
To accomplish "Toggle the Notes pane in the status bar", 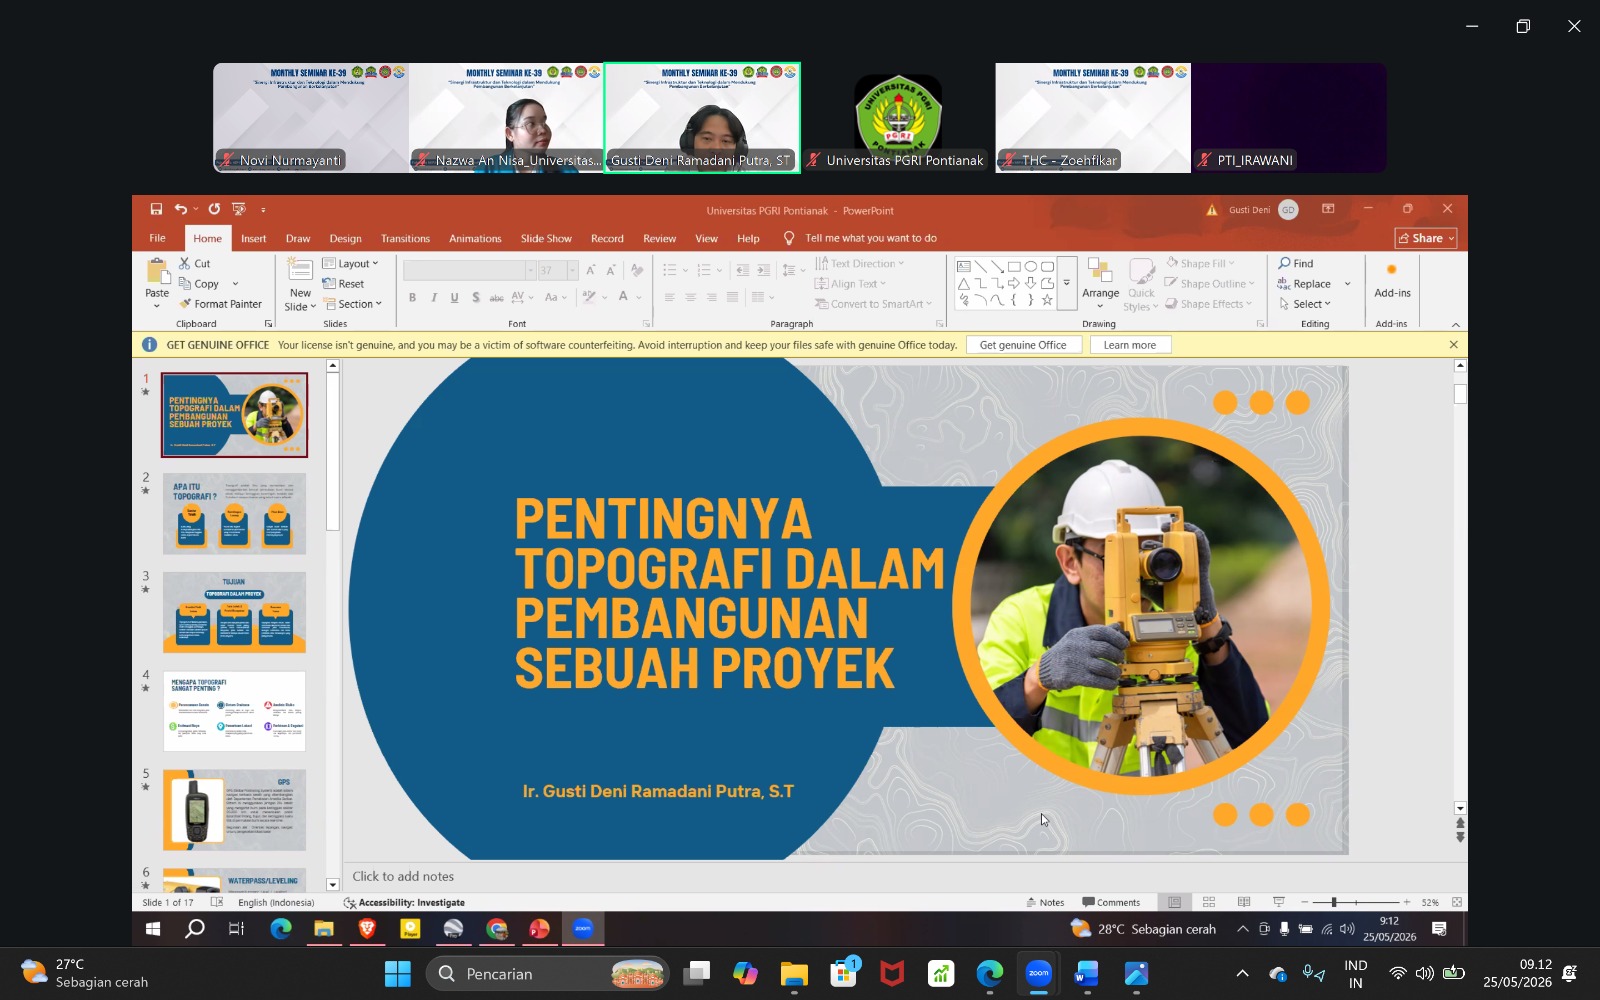I will [1045, 902].
